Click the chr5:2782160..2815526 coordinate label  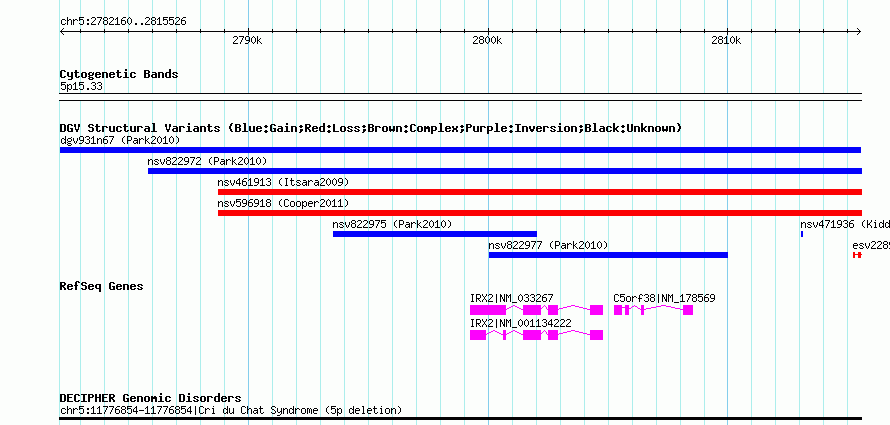[123, 22]
